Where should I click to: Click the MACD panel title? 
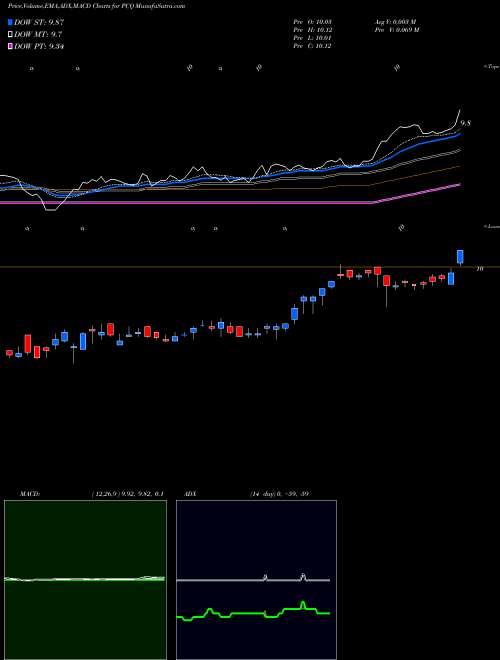tap(30, 494)
